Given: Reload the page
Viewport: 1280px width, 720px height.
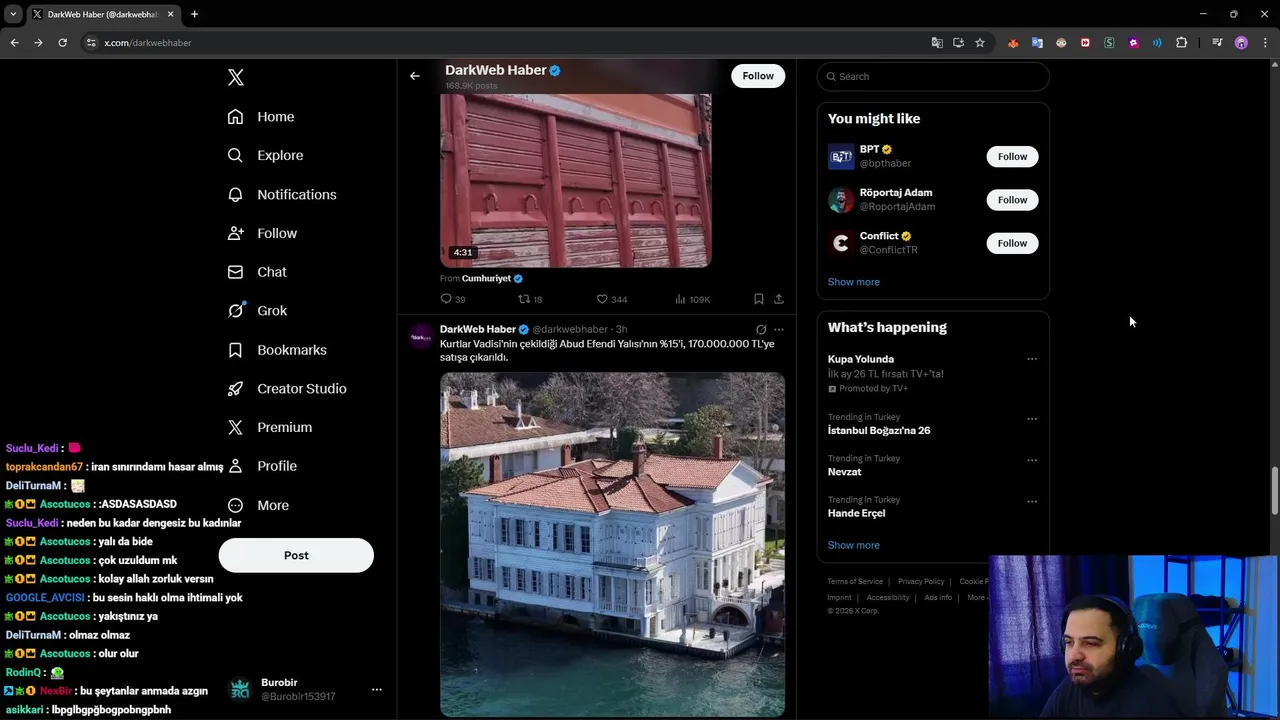Looking at the screenshot, I should tap(62, 42).
